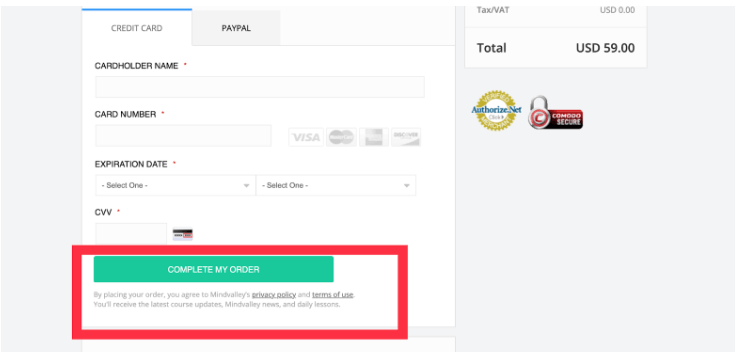Click the Tax/VAT label
This screenshot has width=735, height=360.
493,10
